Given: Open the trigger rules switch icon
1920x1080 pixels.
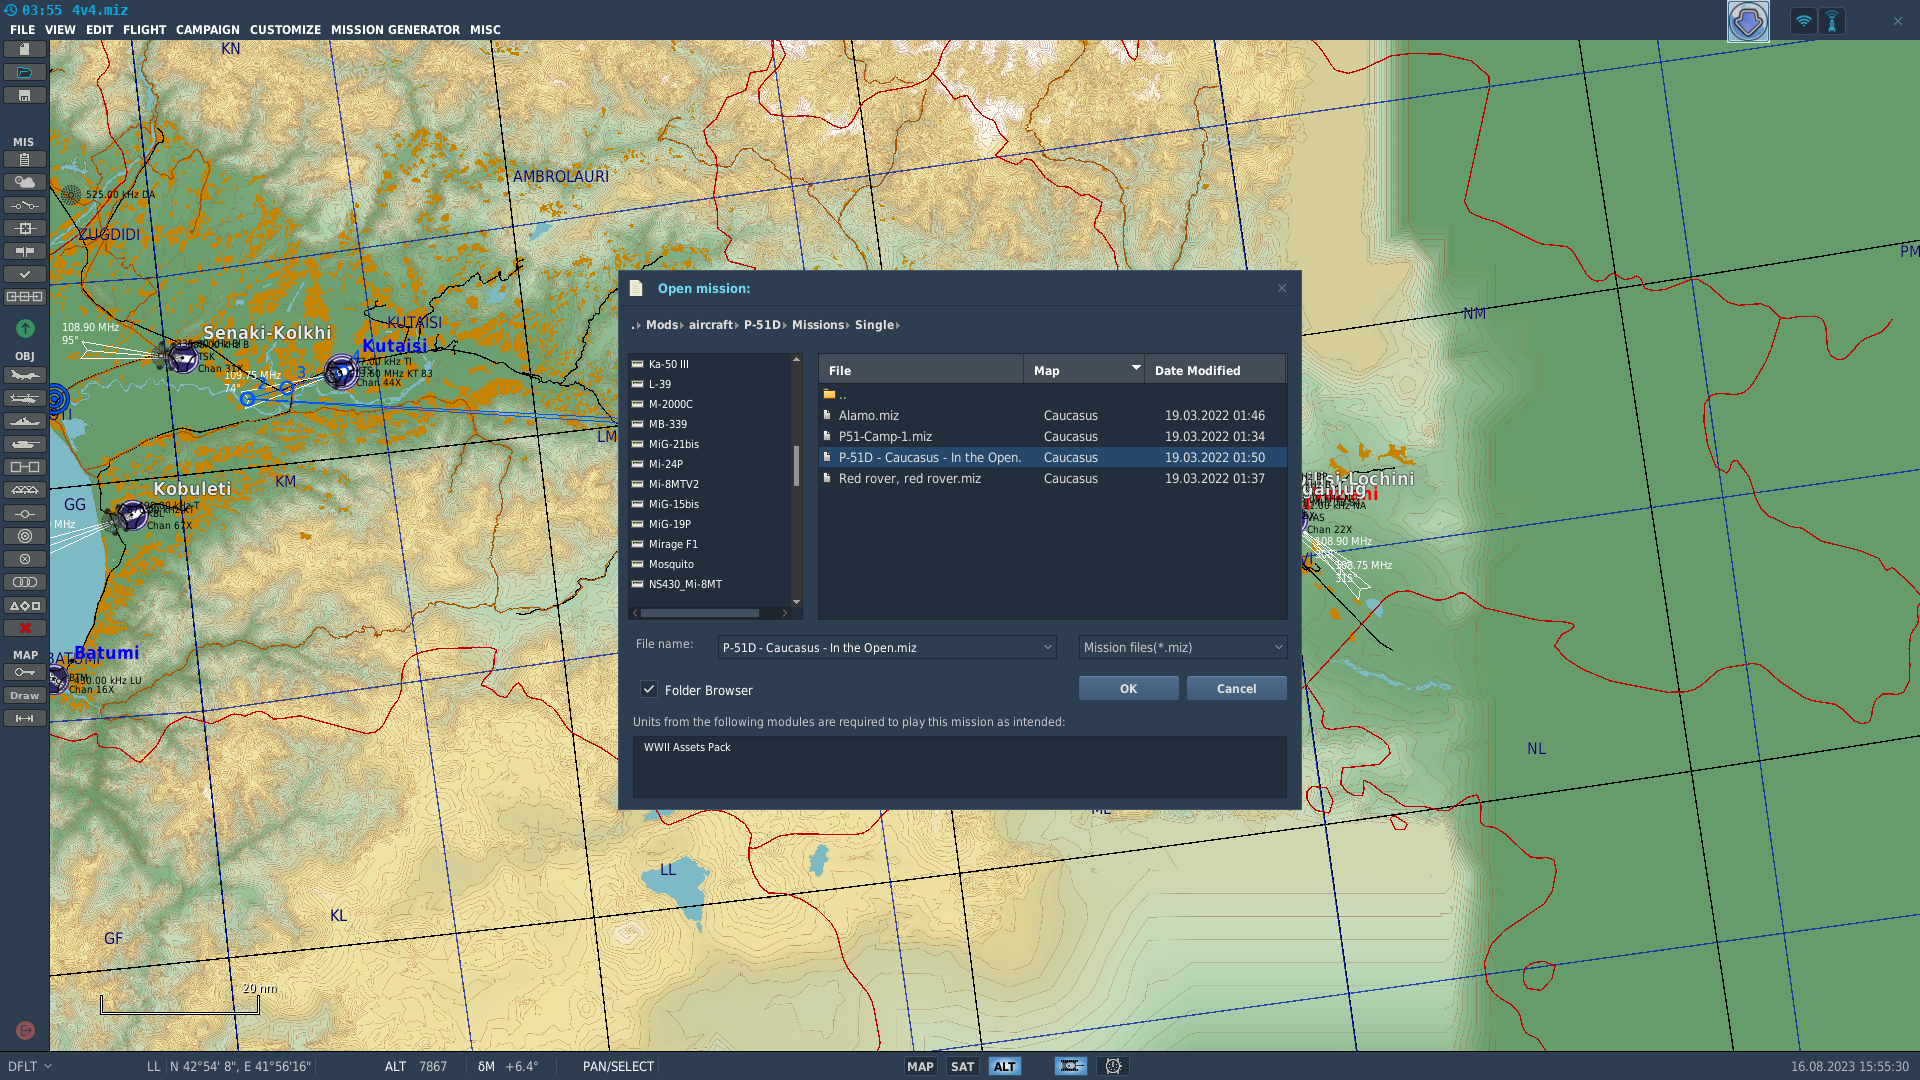Looking at the screenshot, I should 25,205.
